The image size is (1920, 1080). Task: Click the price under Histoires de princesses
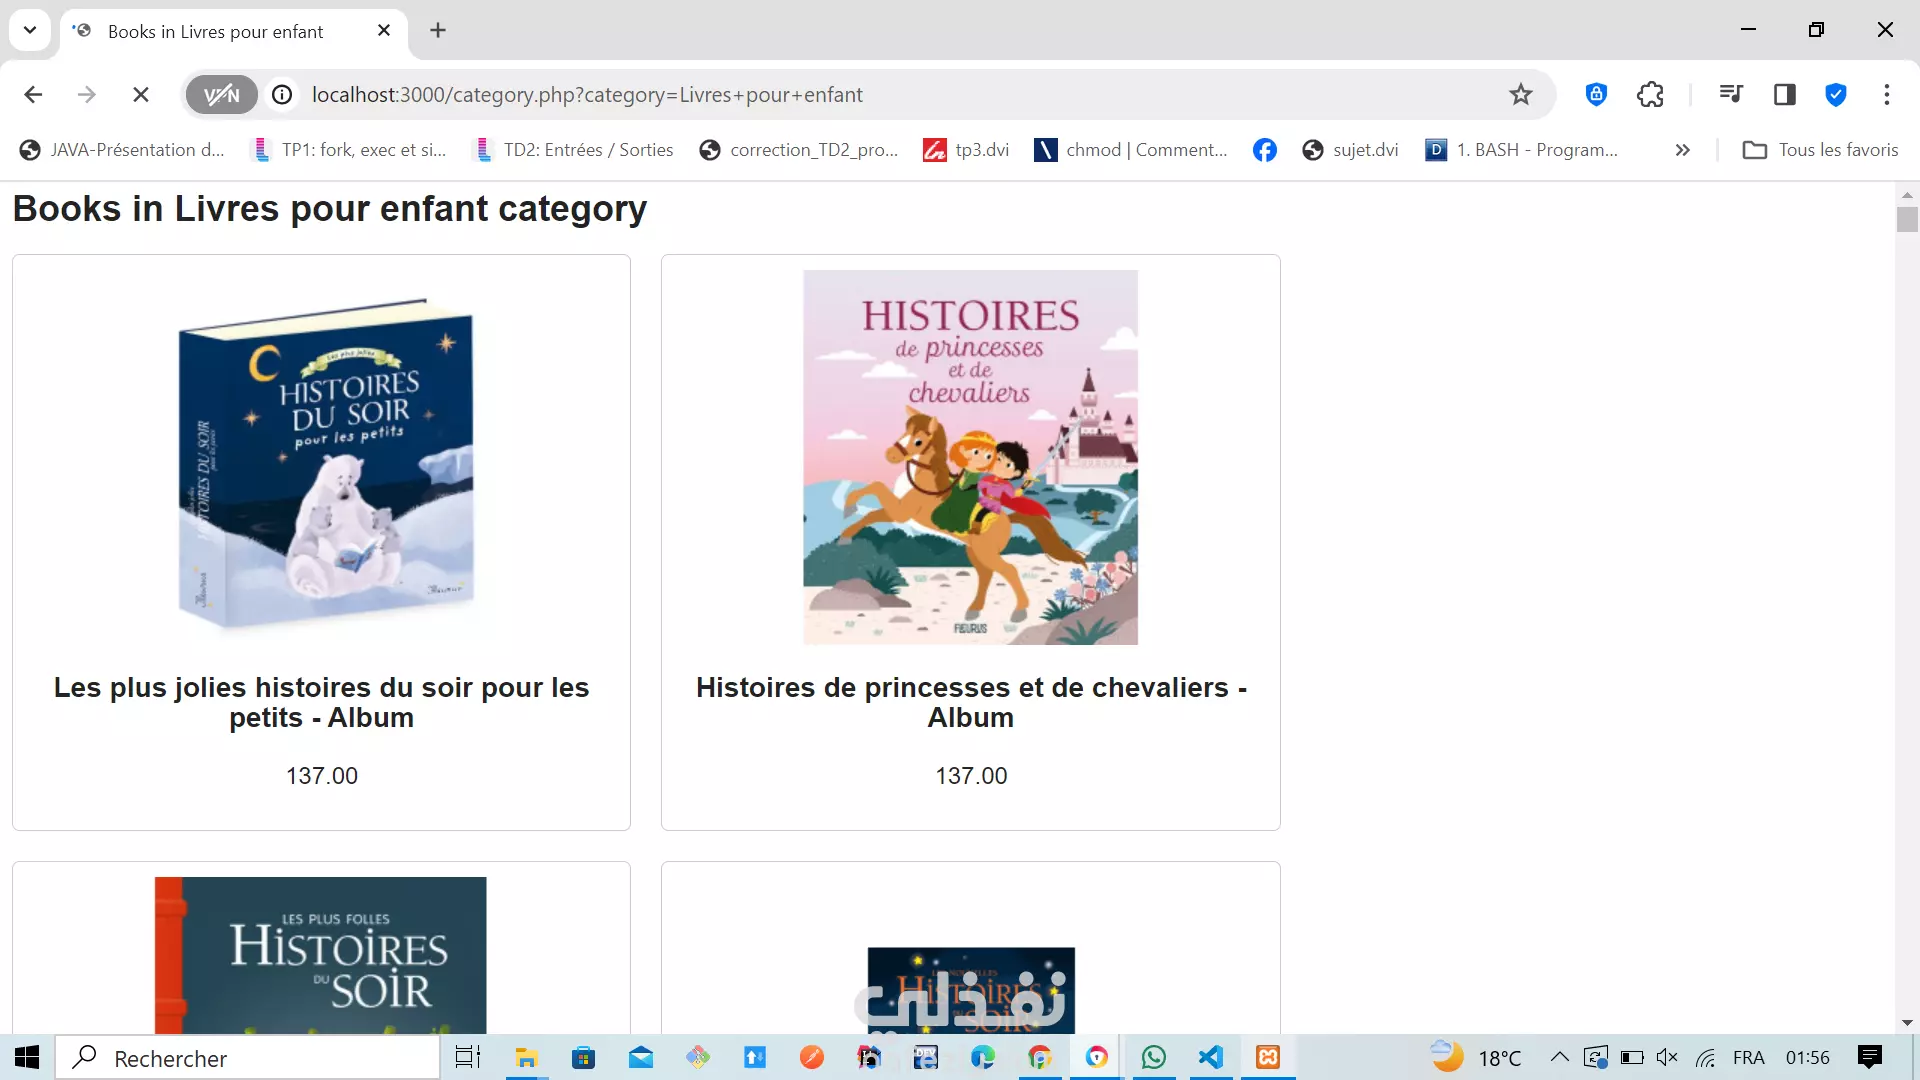coord(971,776)
